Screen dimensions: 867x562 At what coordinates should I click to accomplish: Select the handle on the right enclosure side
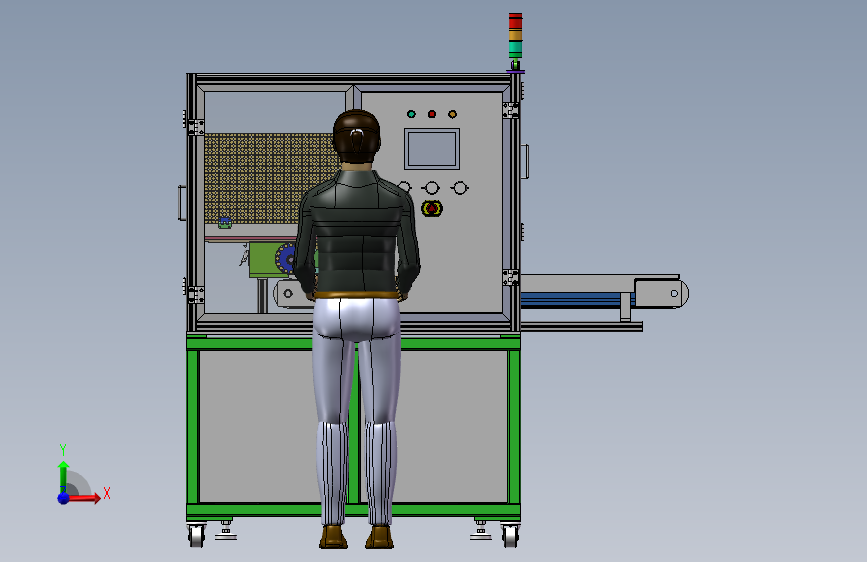pos(525,161)
